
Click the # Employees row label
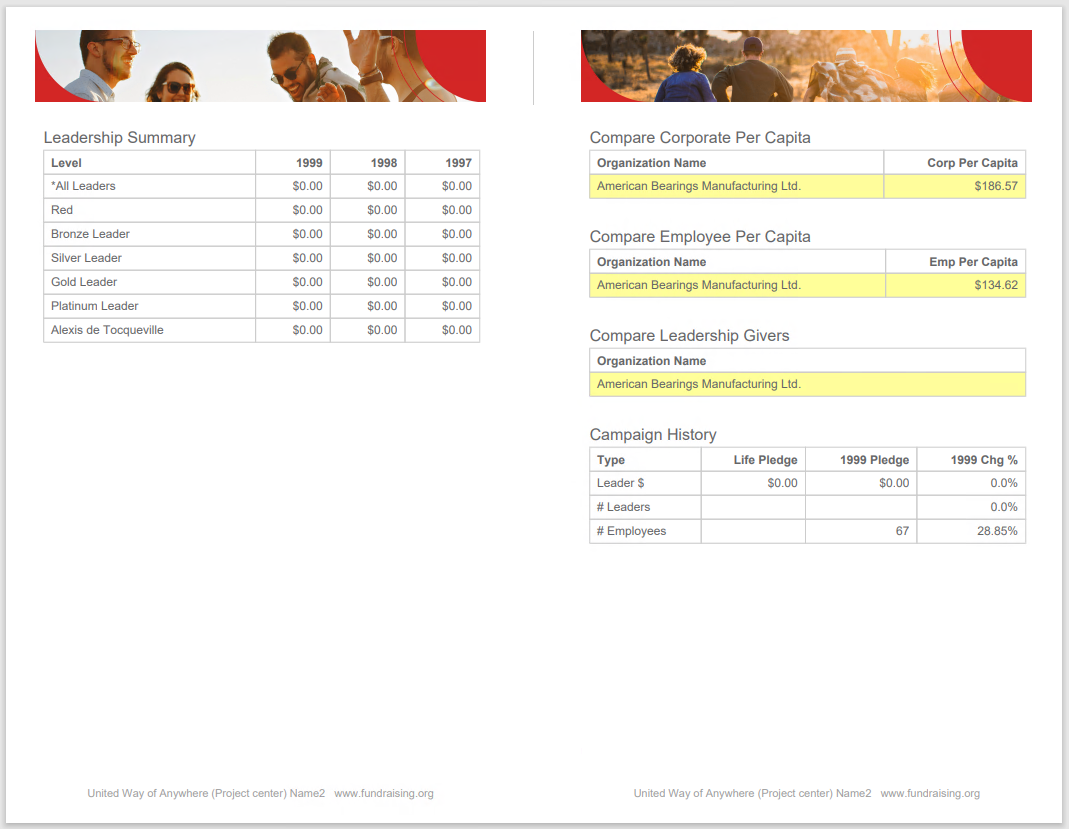click(631, 531)
